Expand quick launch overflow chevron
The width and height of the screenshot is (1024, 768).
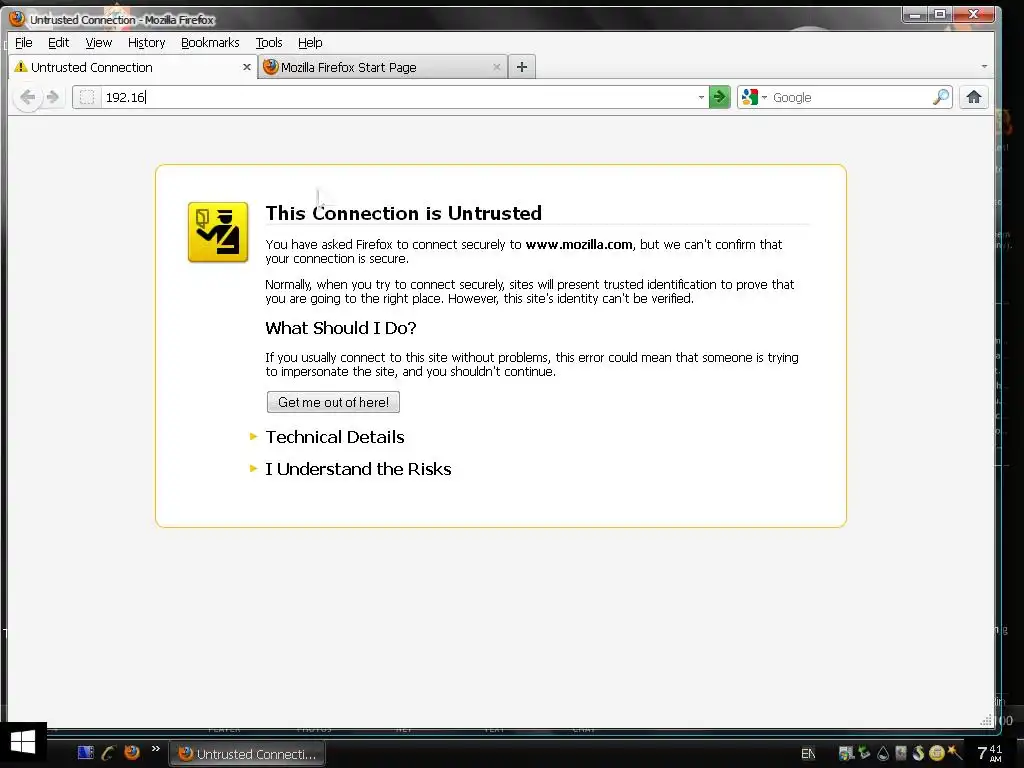(155, 749)
